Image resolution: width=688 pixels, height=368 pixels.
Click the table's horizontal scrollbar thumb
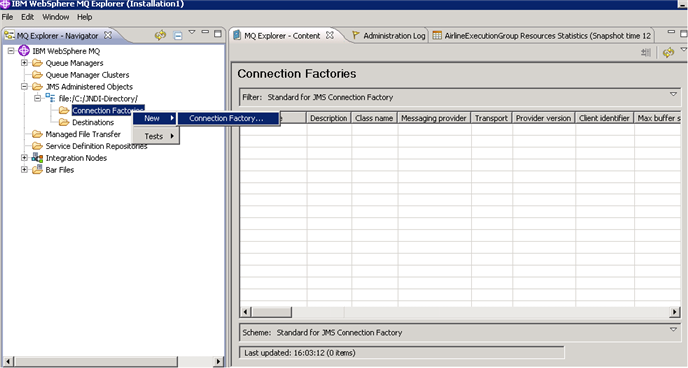click(x=271, y=312)
